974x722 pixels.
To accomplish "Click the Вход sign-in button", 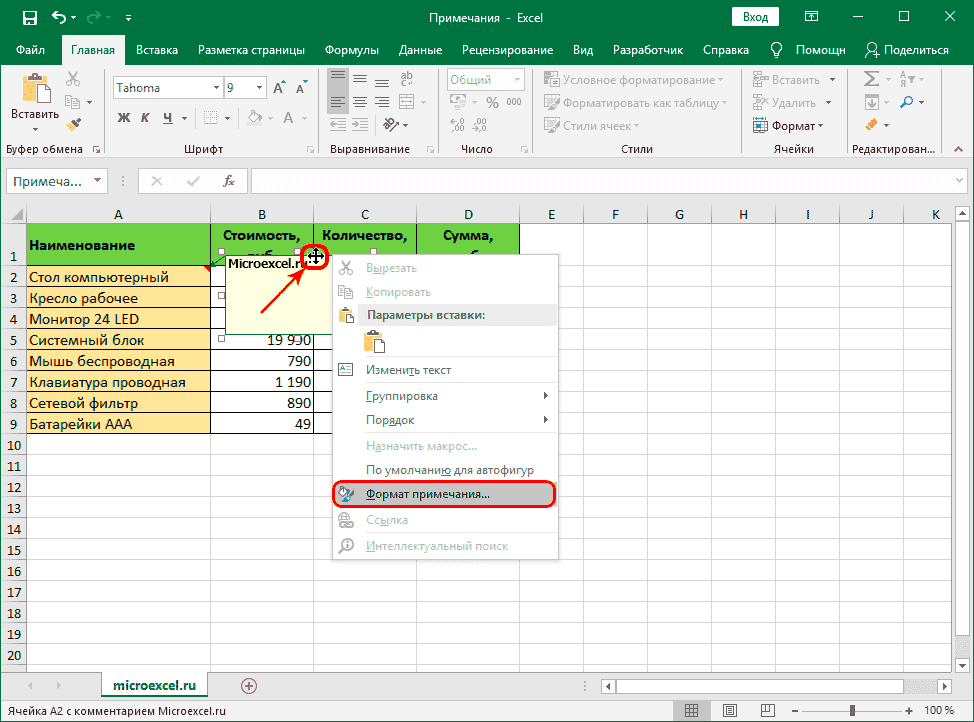I will tap(755, 17).
